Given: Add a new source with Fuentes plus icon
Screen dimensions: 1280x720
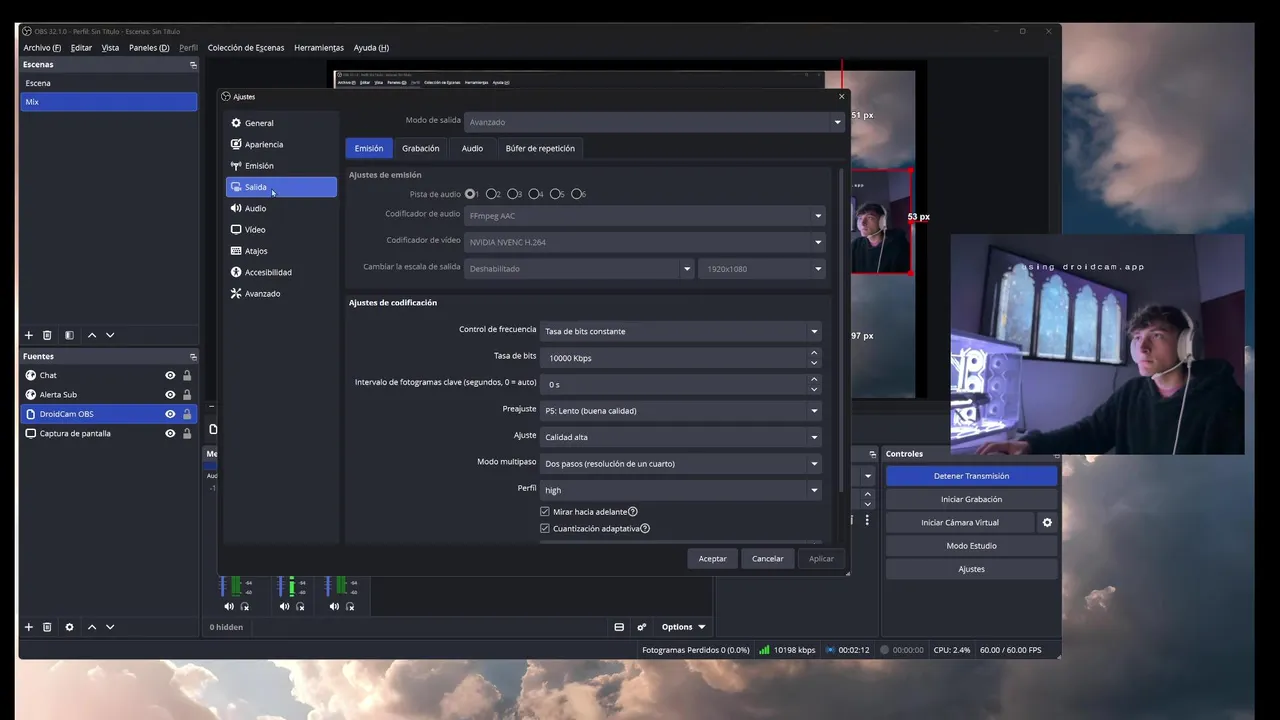Looking at the screenshot, I should coord(29,627).
